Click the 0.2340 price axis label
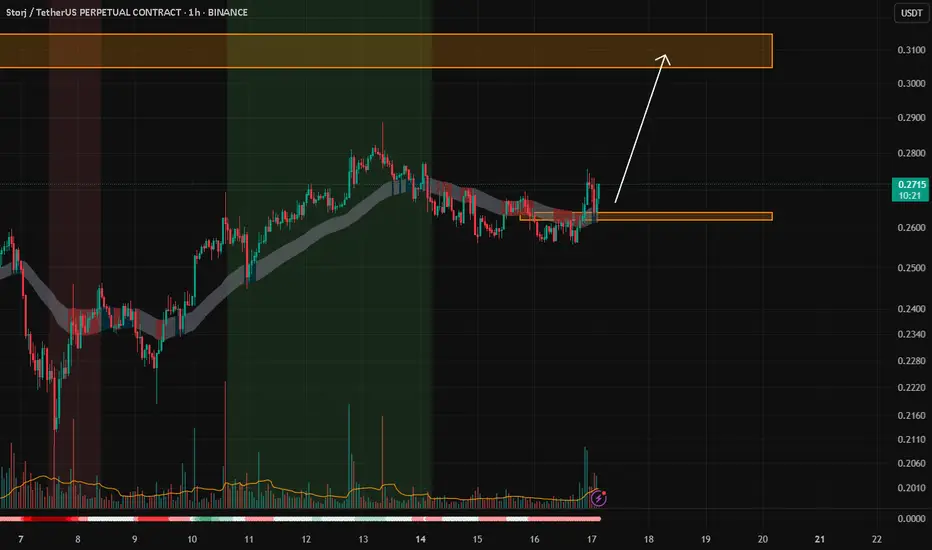This screenshot has width=932, height=550. pos(911,334)
